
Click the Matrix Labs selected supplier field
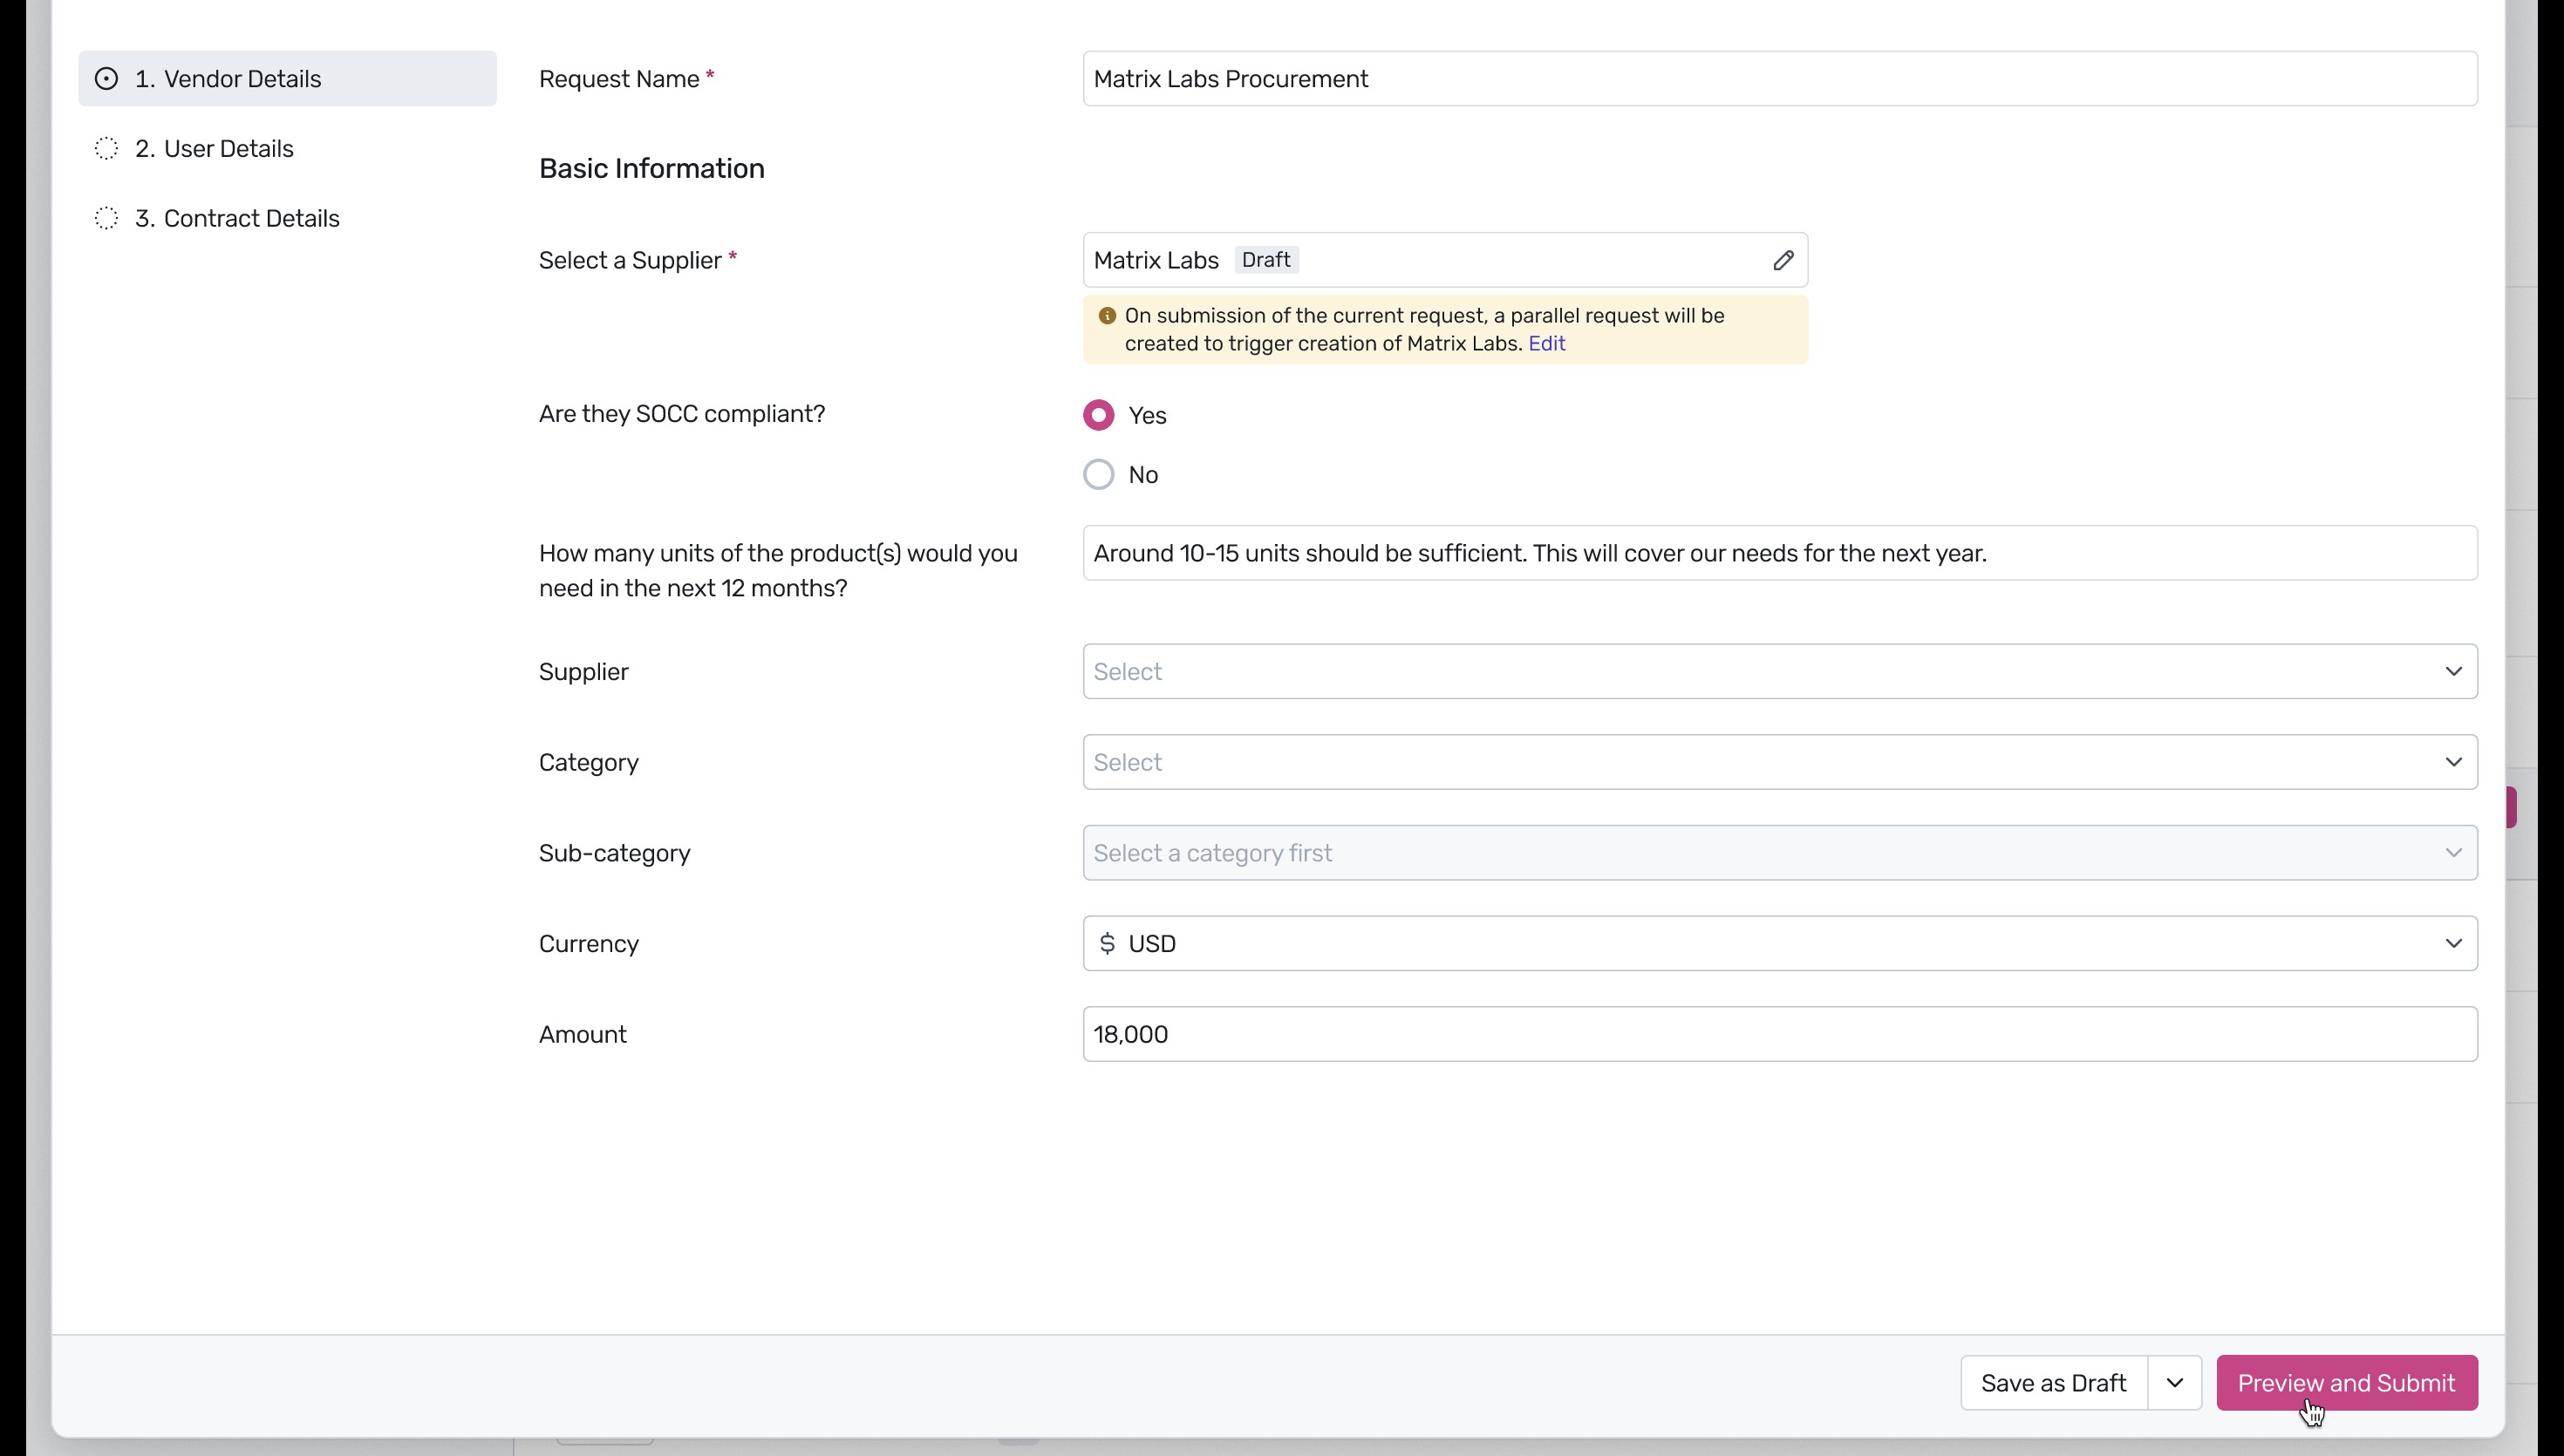coord(1445,260)
